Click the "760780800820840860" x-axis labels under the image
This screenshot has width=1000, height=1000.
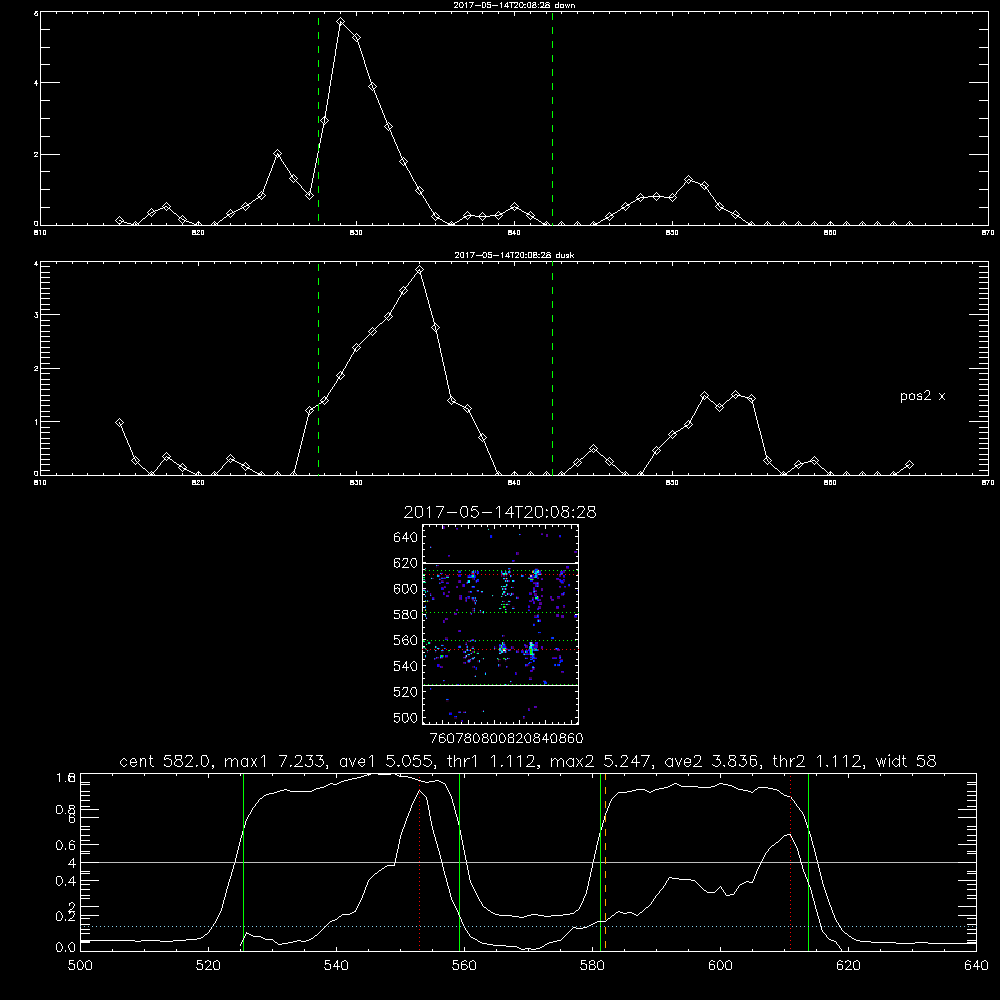pos(506,738)
